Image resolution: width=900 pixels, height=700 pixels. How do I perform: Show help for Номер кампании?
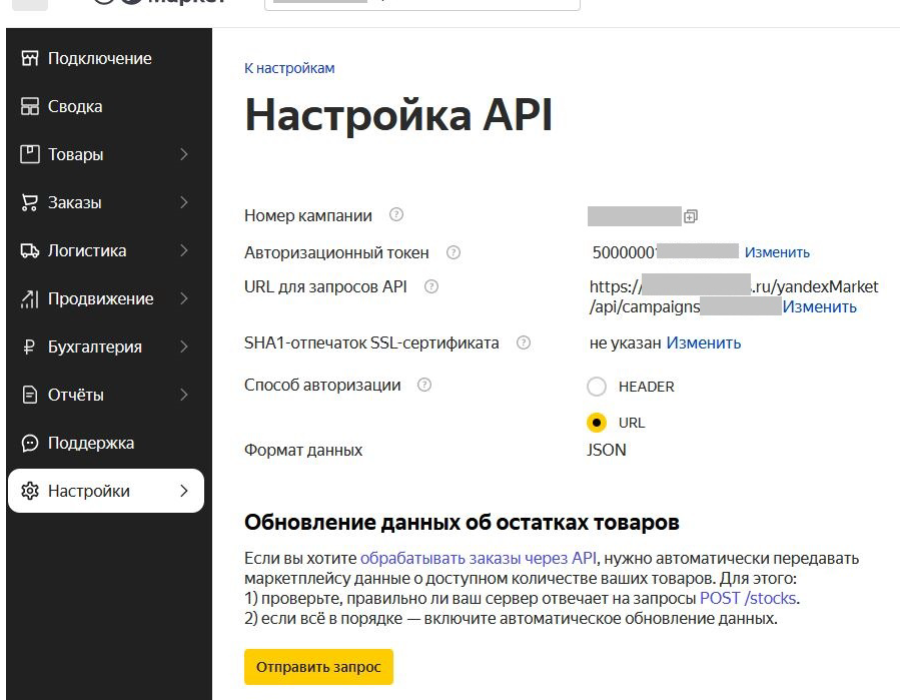click(396, 215)
